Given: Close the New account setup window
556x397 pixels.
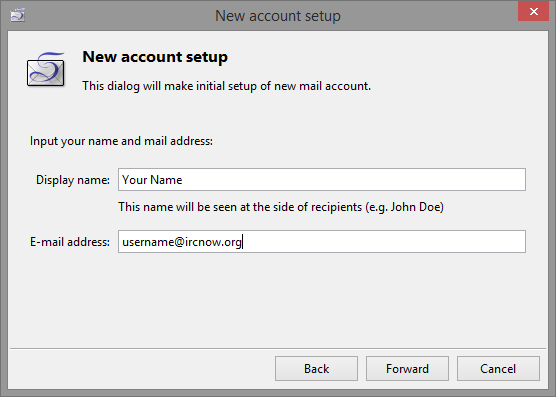Looking at the screenshot, I should point(533,11).
